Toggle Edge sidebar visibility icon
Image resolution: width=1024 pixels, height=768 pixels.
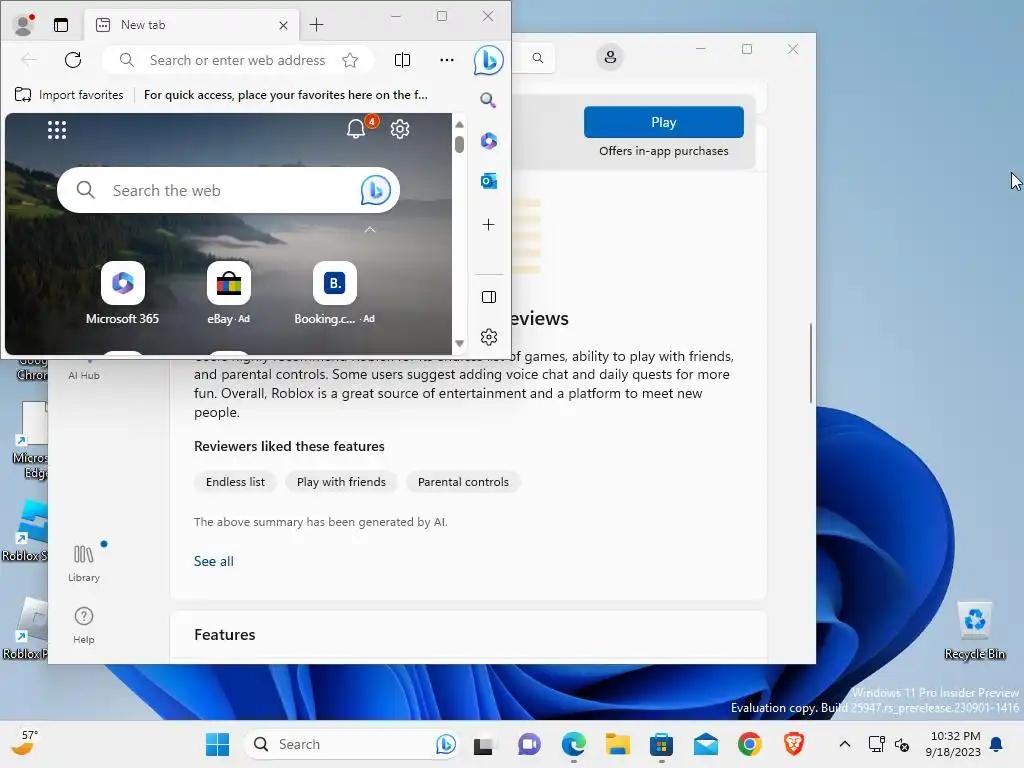coord(488,297)
